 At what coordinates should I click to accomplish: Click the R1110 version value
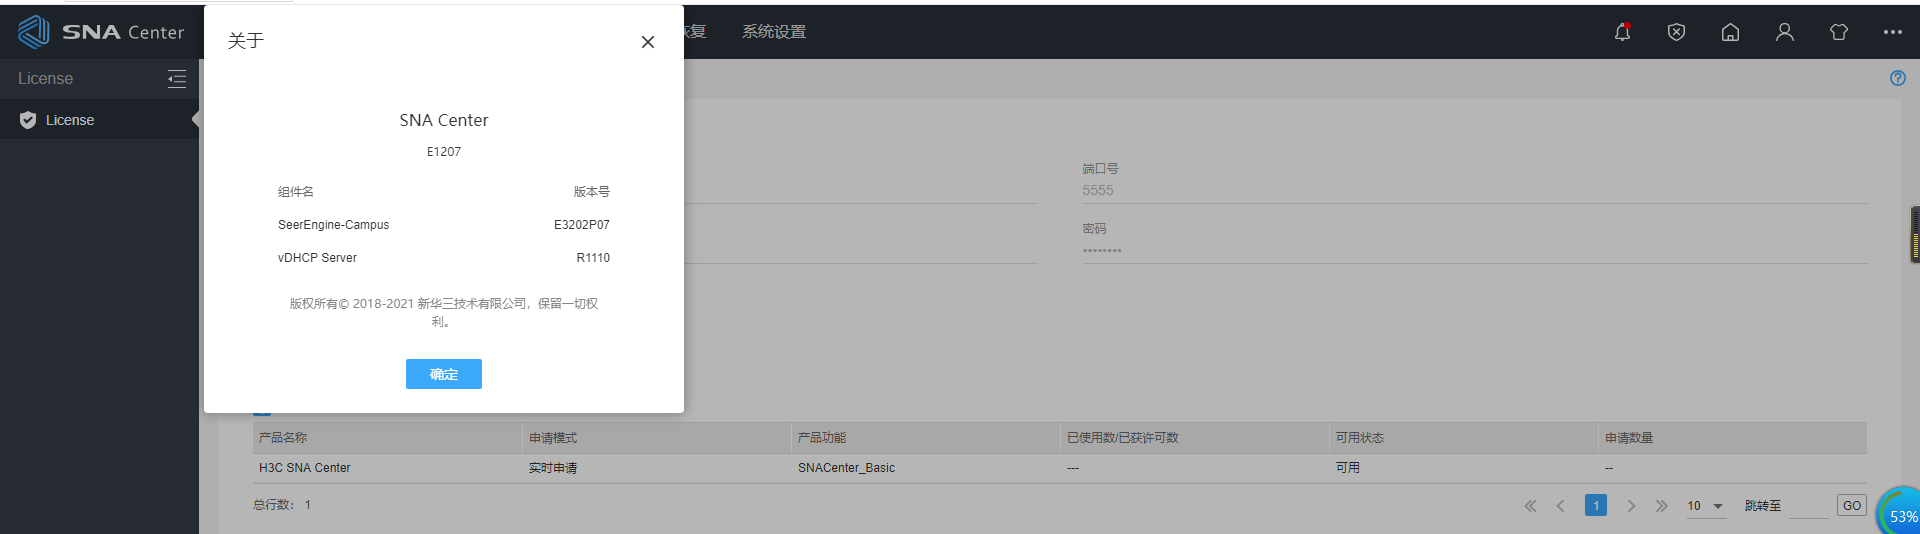pos(593,258)
